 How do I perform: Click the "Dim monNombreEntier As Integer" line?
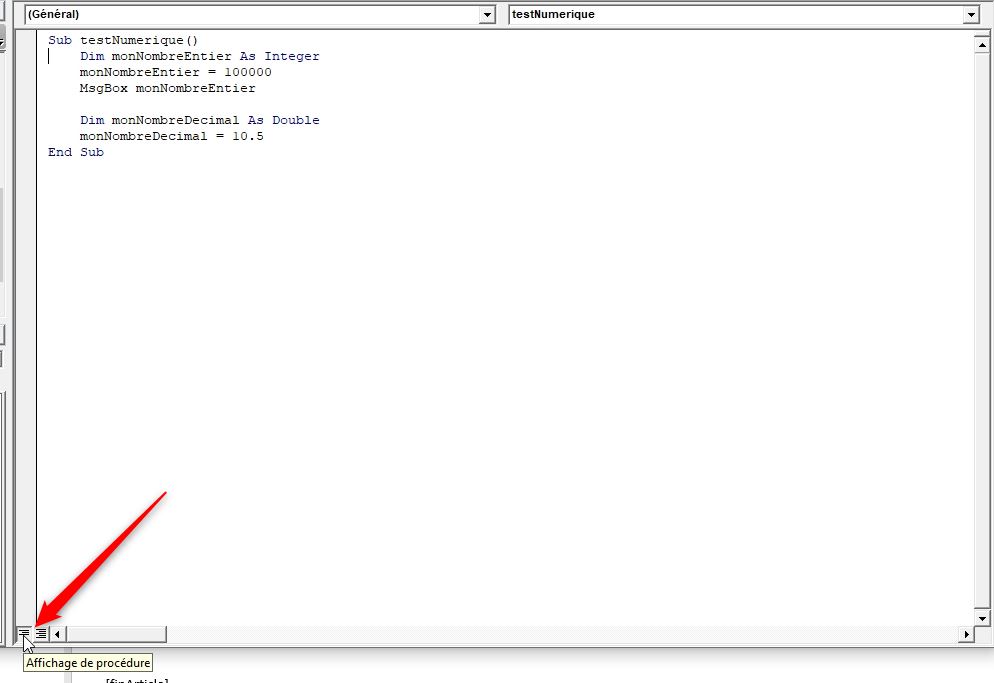click(199, 56)
